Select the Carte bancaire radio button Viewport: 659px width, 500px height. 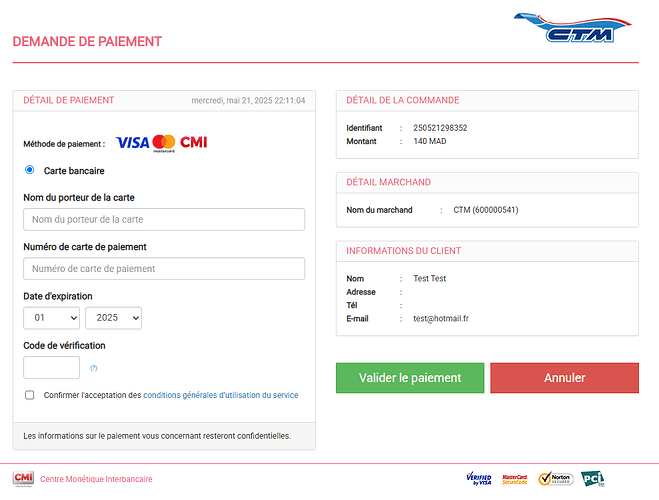point(29,170)
